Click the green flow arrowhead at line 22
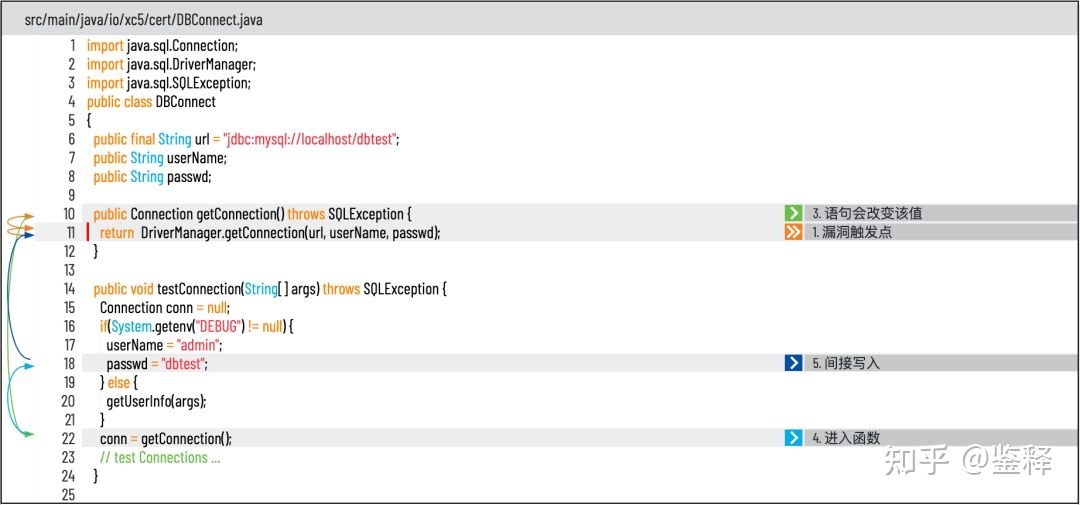 pos(29,434)
